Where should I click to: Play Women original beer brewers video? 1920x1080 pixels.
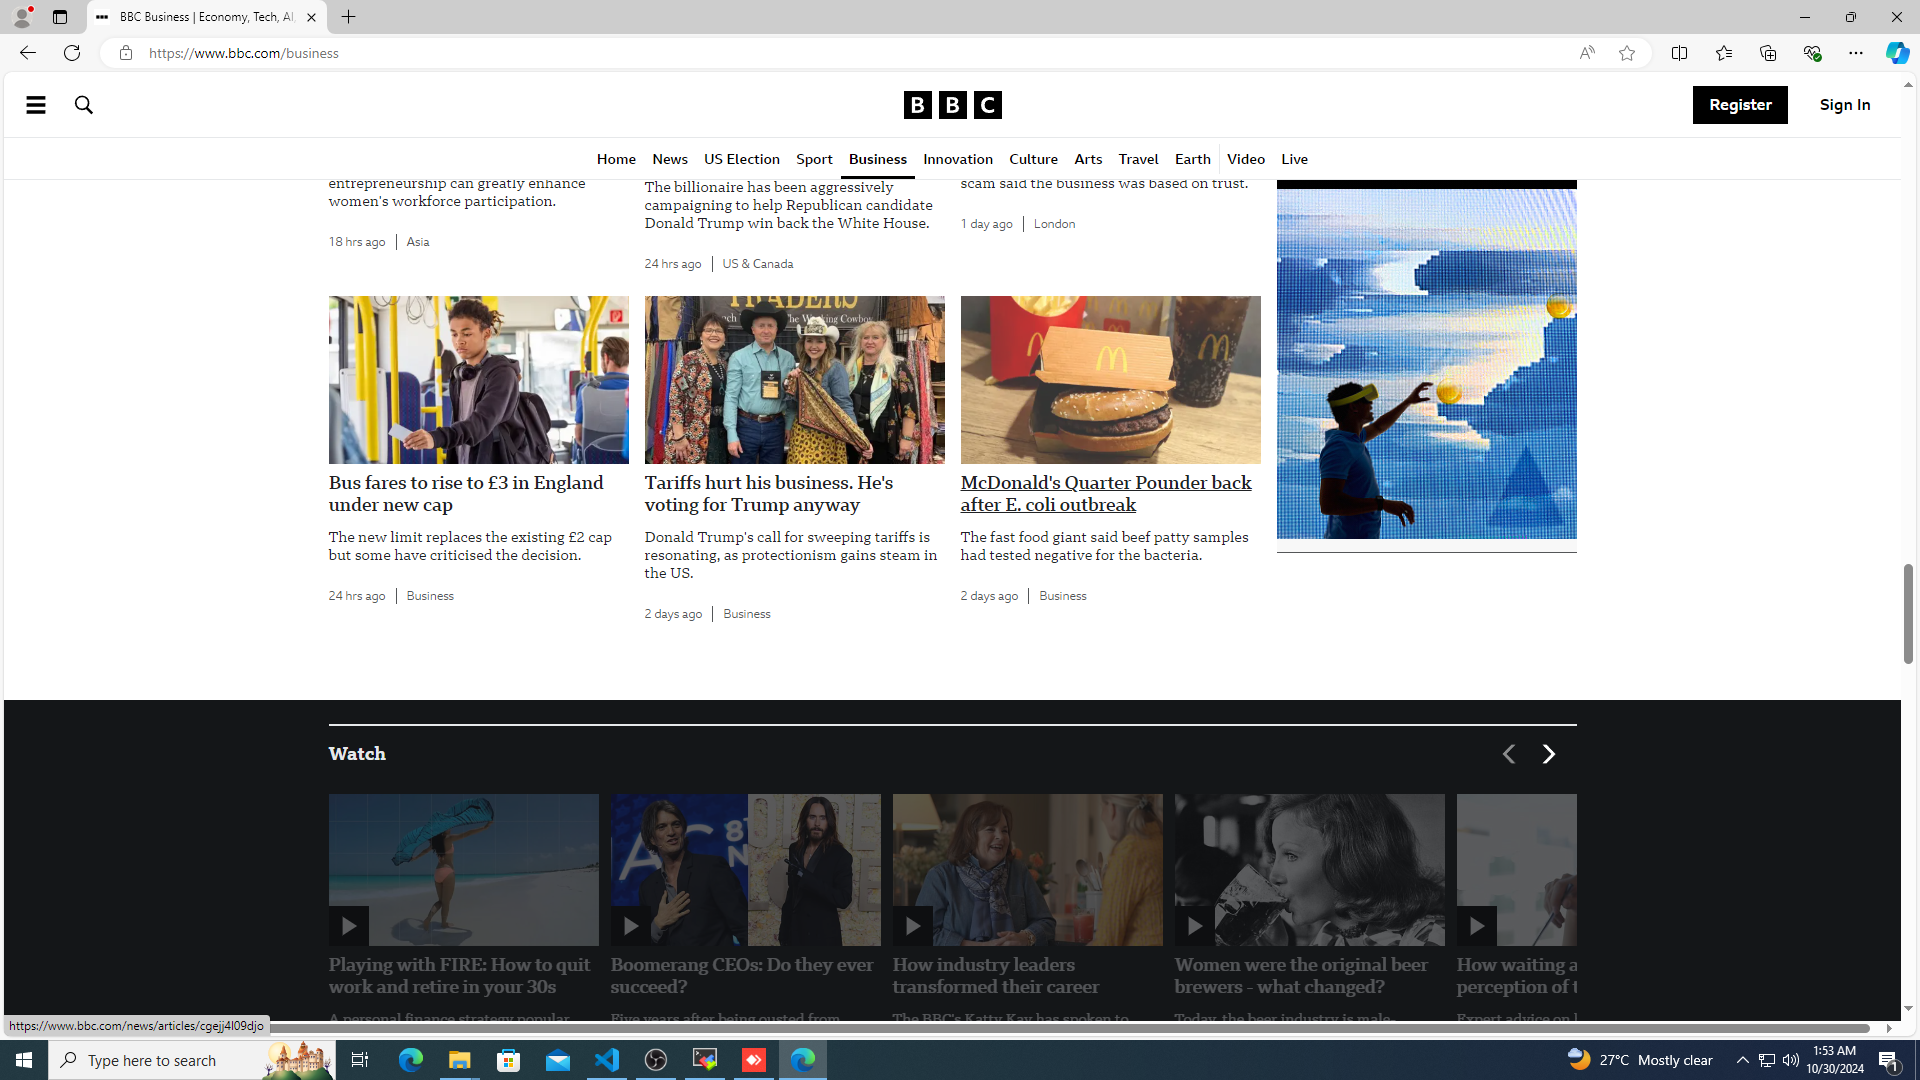[1194, 926]
